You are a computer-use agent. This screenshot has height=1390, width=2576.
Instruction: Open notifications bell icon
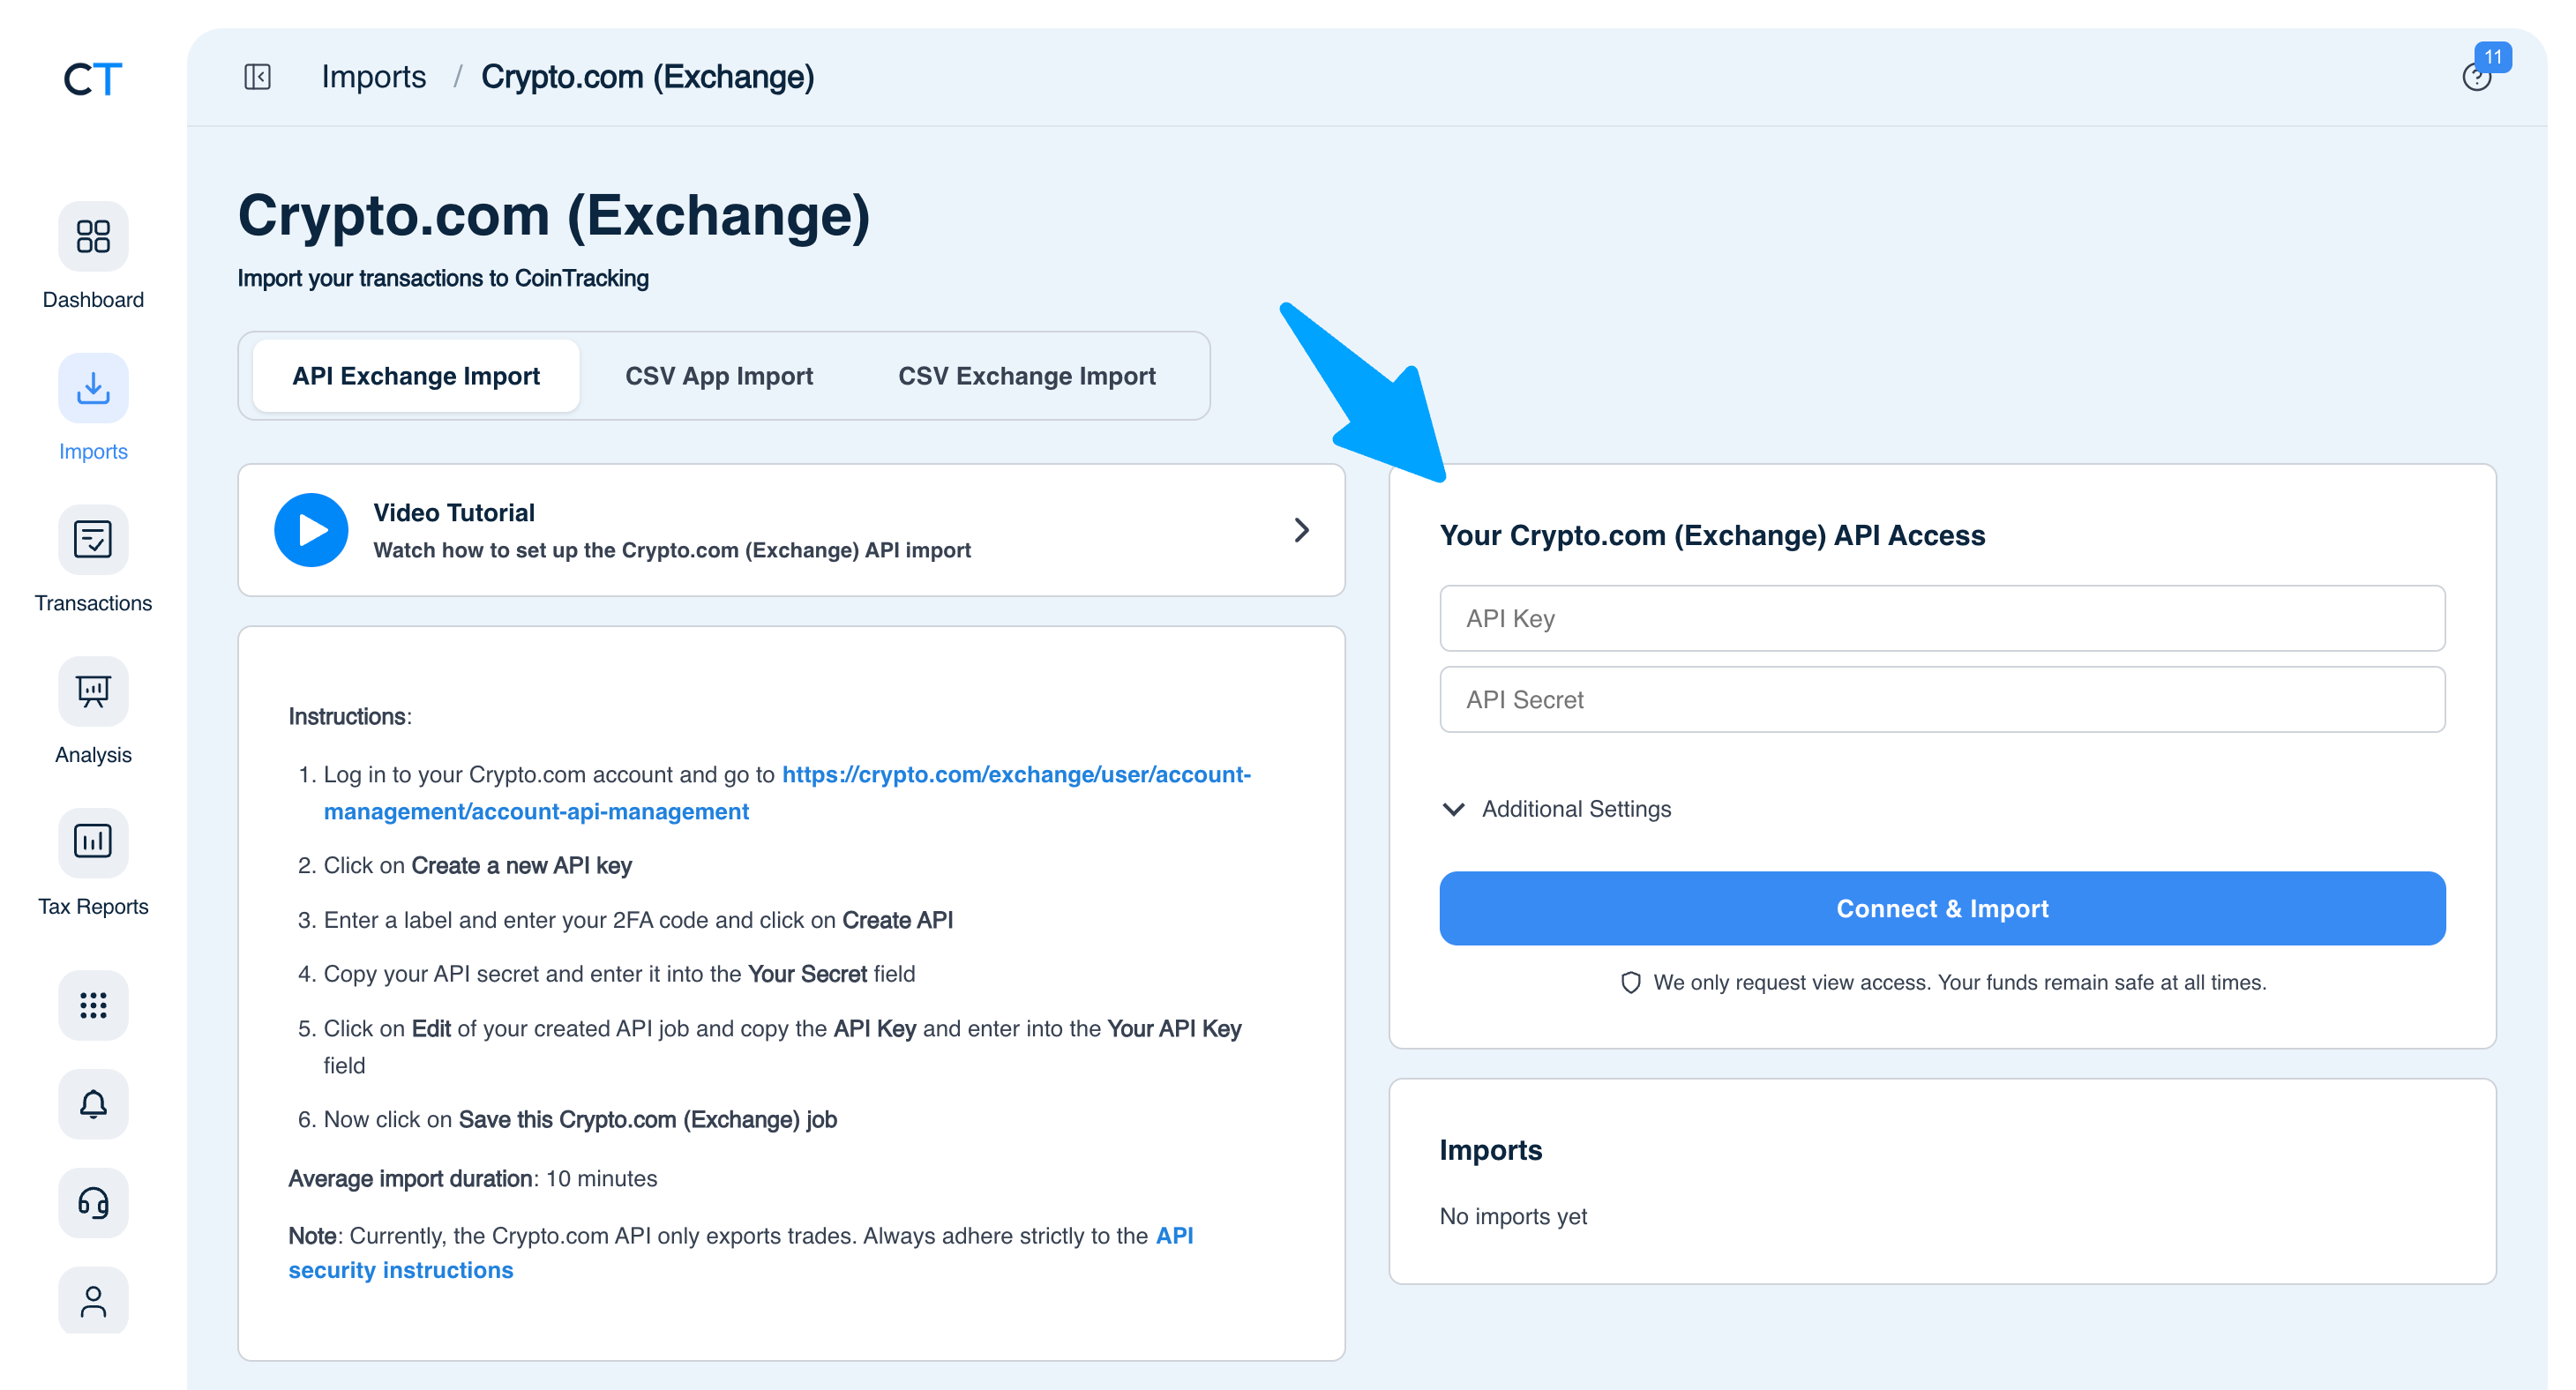[93, 1104]
